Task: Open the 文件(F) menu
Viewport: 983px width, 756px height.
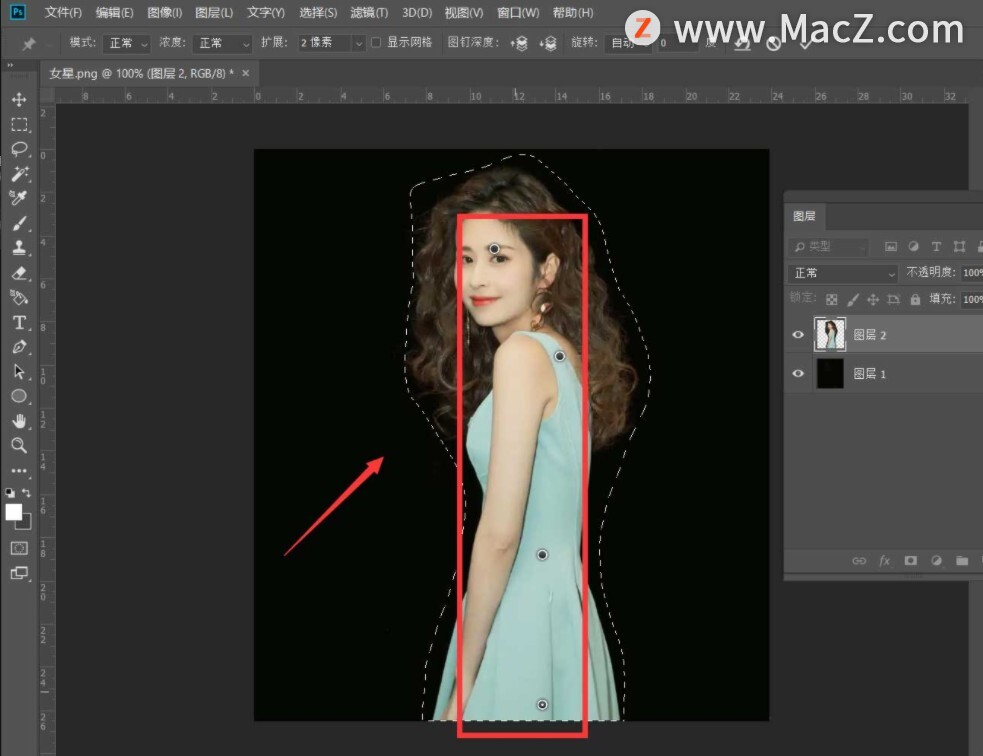Action: (x=63, y=13)
